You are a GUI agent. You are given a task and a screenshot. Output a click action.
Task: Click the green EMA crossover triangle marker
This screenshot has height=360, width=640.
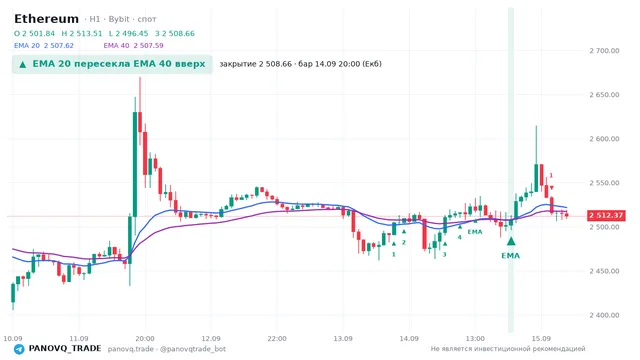point(511,241)
